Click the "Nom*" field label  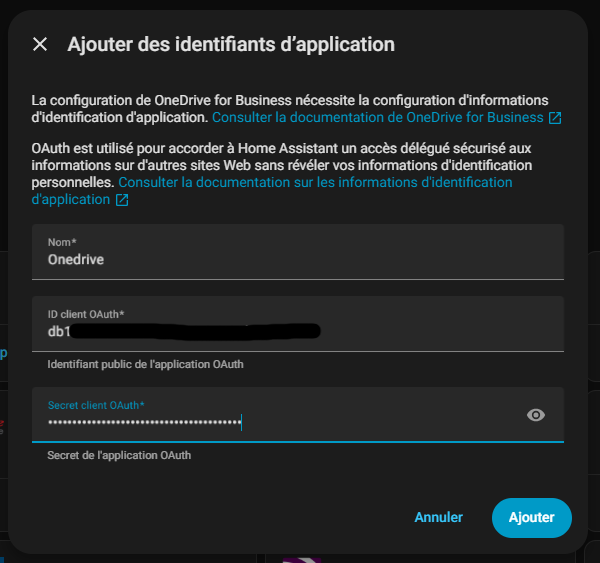click(x=62, y=242)
